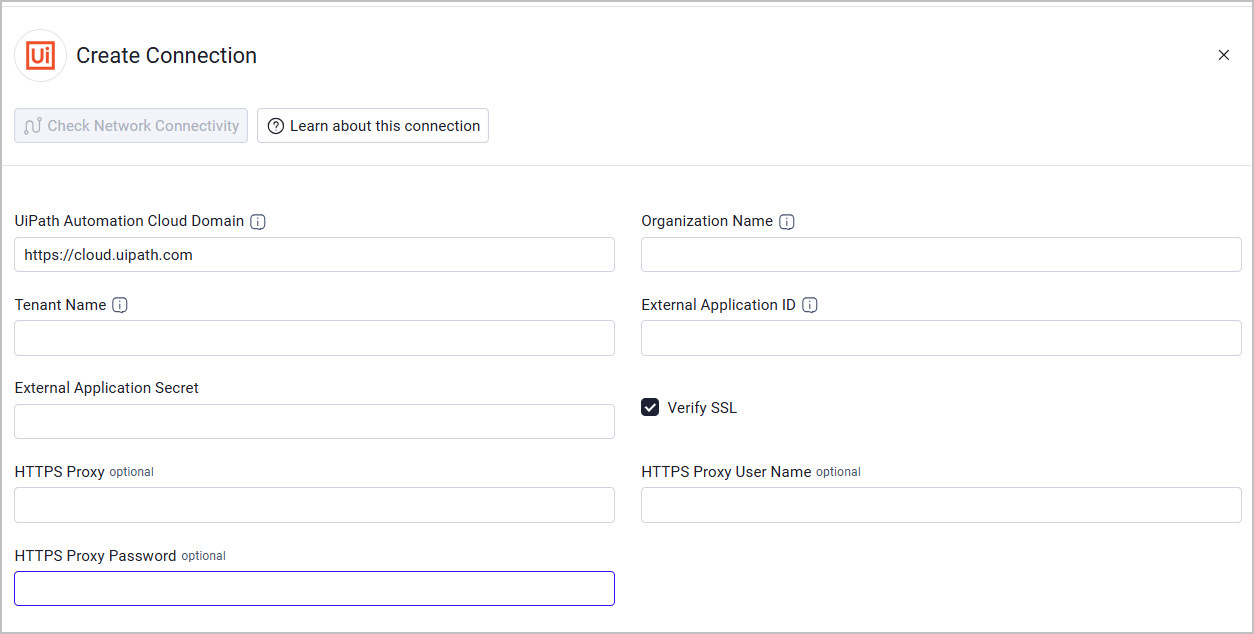Click the UiPath logo icon
The width and height of the screenshot is (1254, 634).
41,55
